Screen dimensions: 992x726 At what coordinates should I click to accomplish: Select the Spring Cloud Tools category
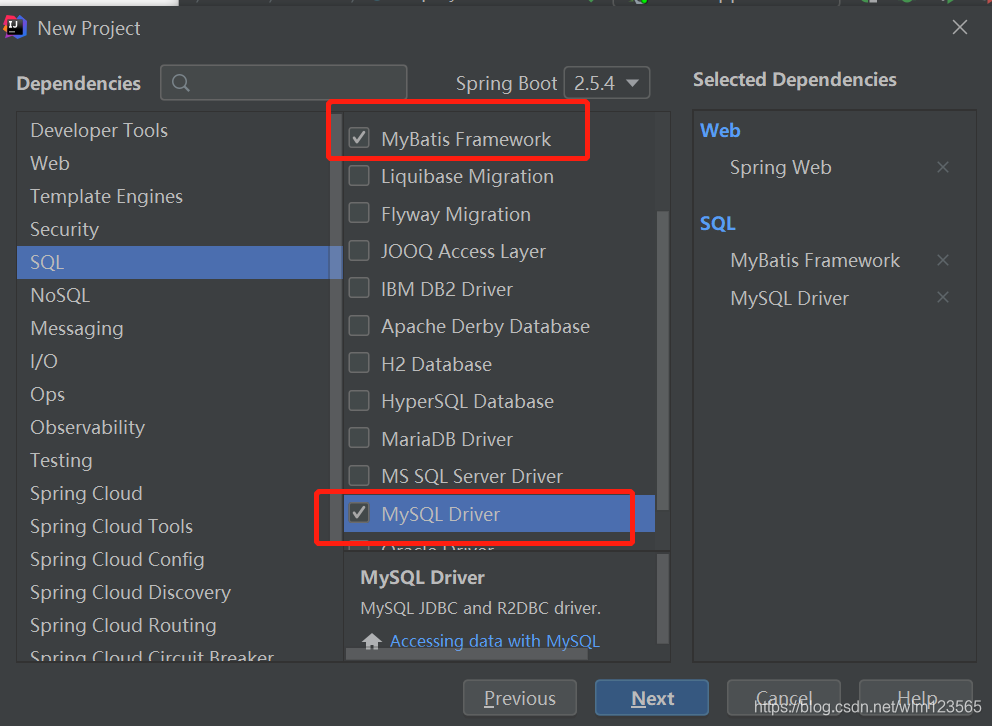[x=180, y=526]
